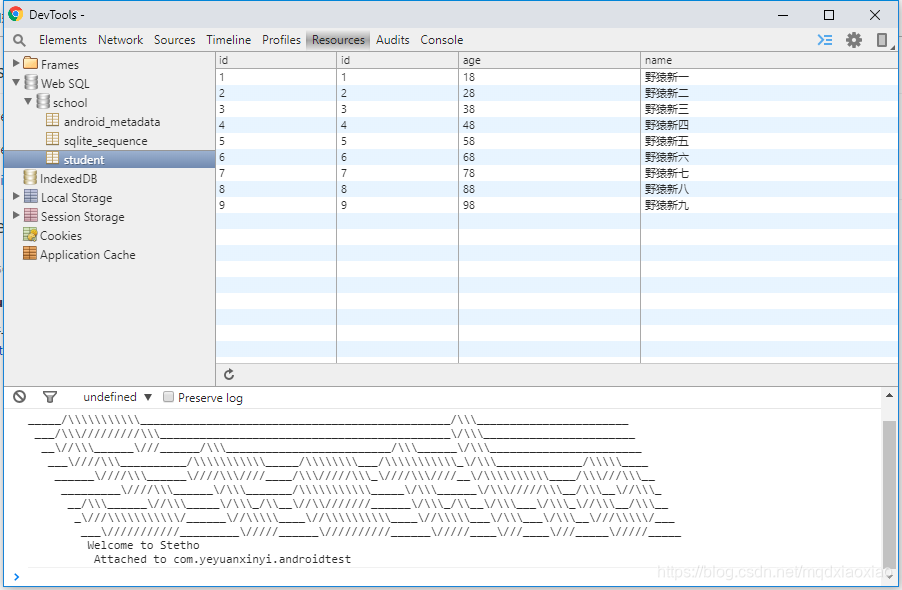Click the age cell showing 78
902x590 pixels.
click(549, 173)
